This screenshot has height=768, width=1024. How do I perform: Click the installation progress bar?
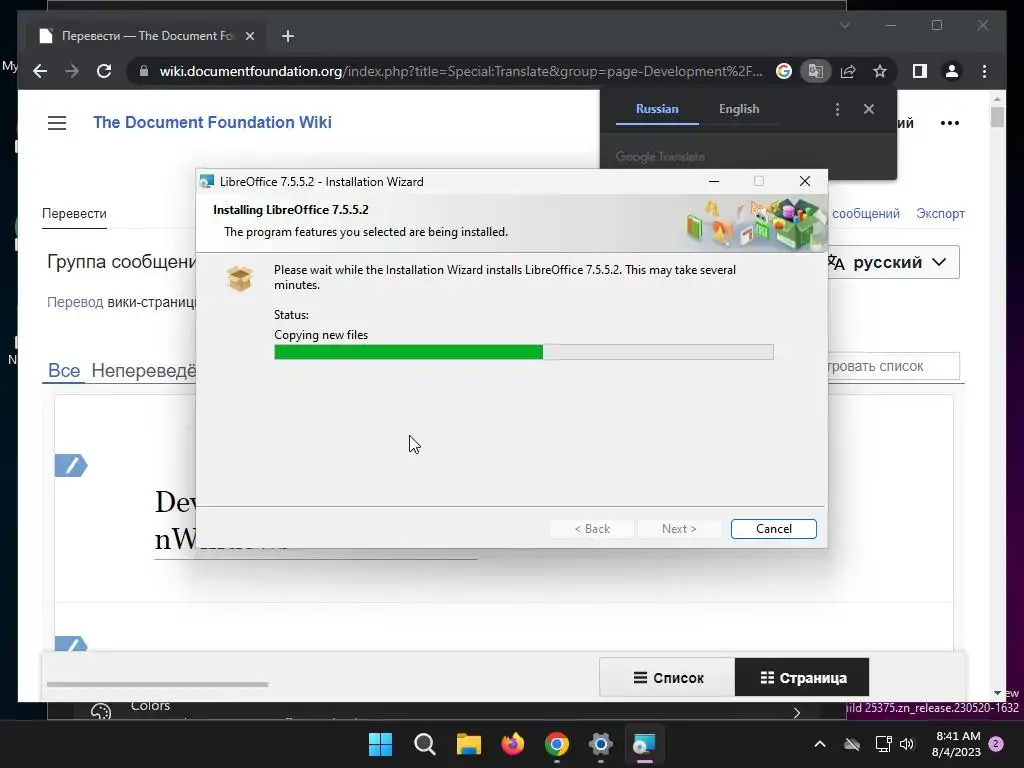pos(524,352)
